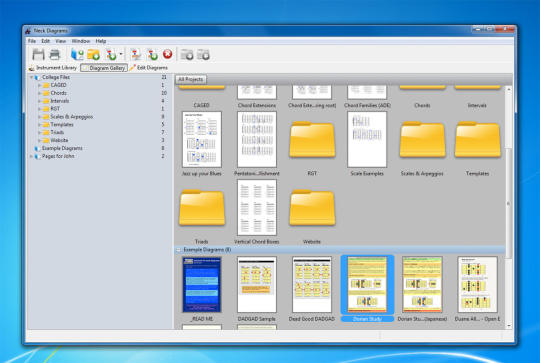This screenshot has height=363, width=540.
Task: Open the Window menu
Action: (81, 41)
